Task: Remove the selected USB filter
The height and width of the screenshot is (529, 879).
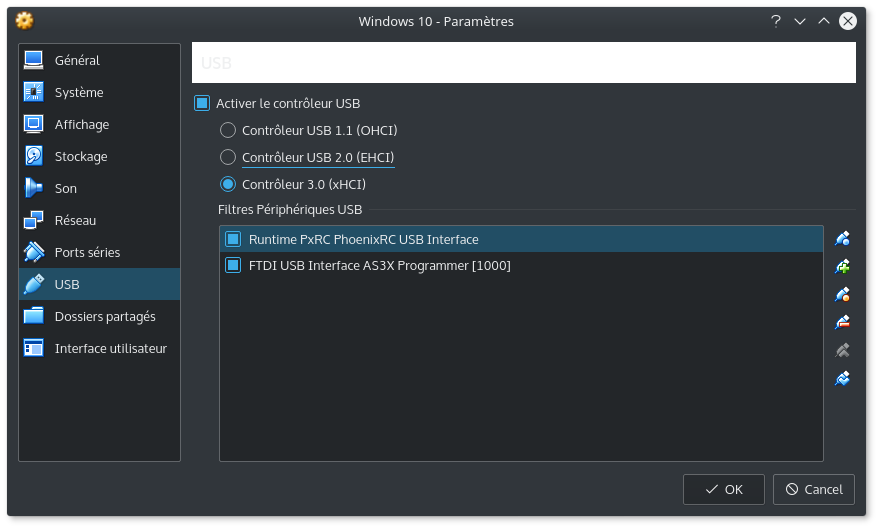Action: [x=842, y=323]
